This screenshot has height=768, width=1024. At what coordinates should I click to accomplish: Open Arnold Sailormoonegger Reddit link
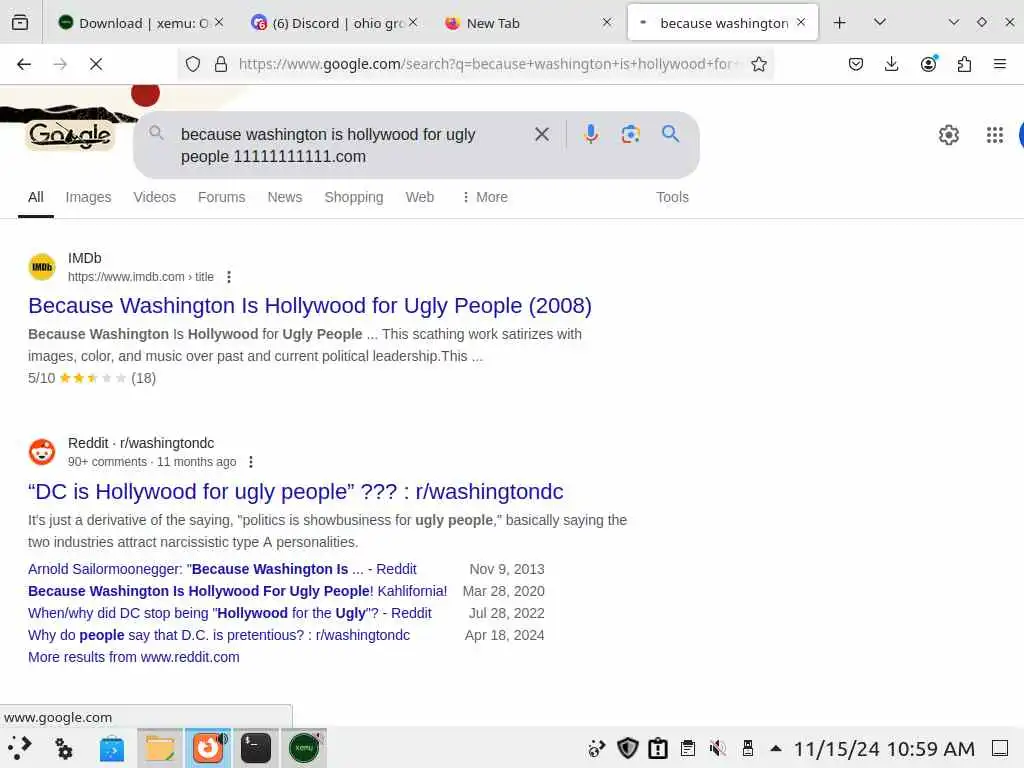coord(222,569)
